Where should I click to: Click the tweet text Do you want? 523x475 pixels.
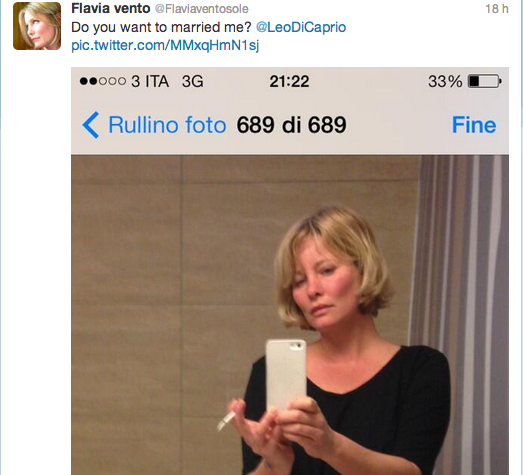click(x=112, y=28)
